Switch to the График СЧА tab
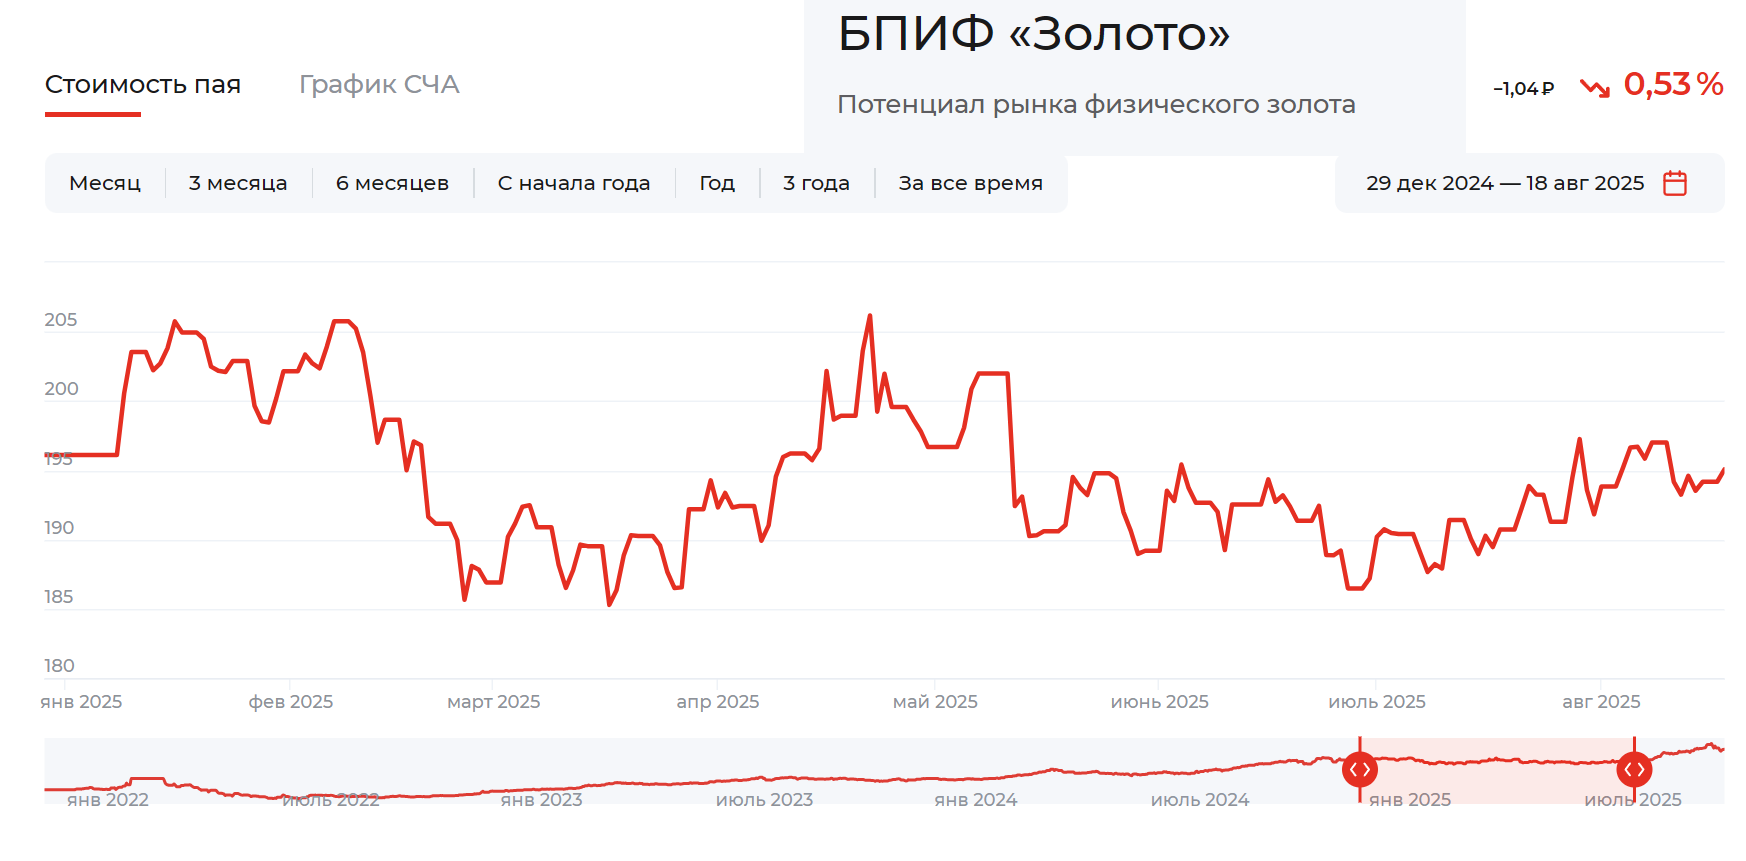Viewport: 1746px width, 861px height. (379, 85)
